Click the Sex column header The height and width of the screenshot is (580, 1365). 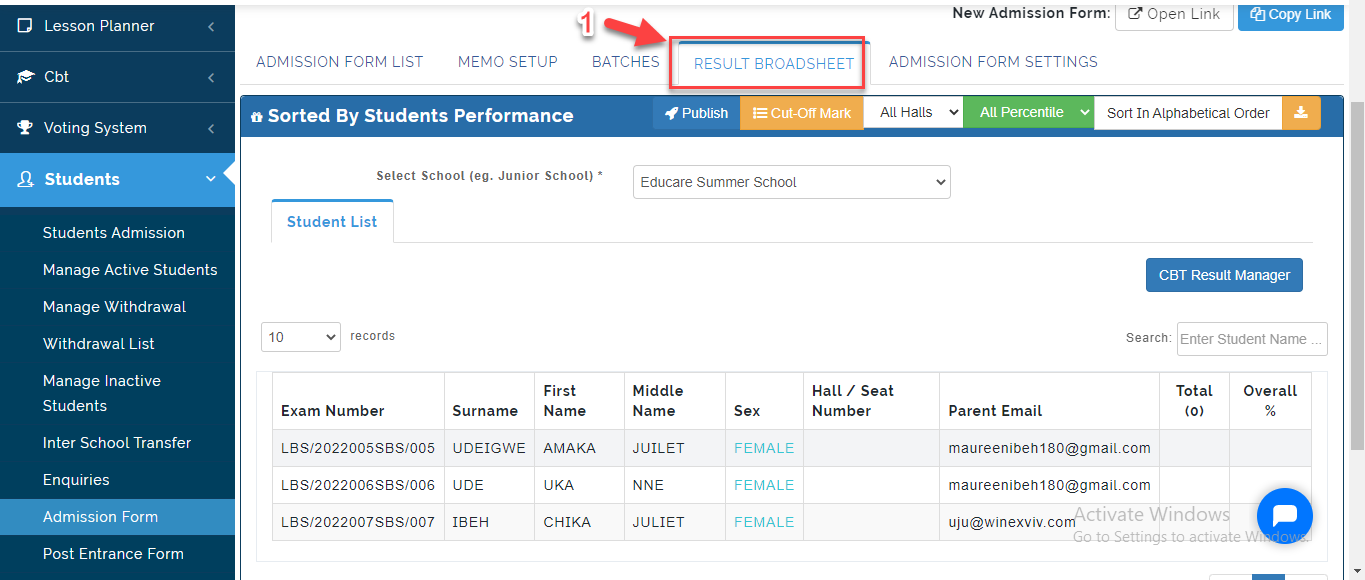764,401
